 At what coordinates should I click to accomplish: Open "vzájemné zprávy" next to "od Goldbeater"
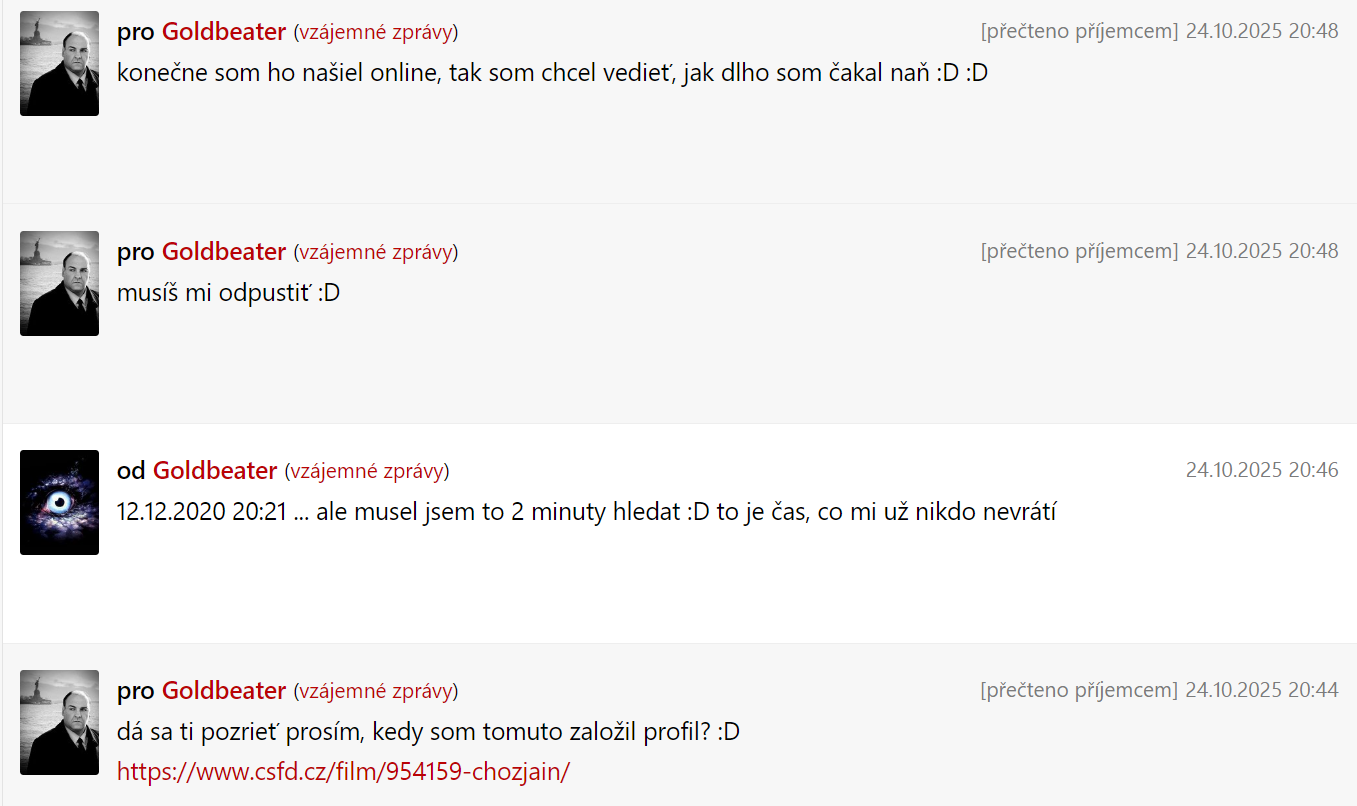[x=366, y=472]
